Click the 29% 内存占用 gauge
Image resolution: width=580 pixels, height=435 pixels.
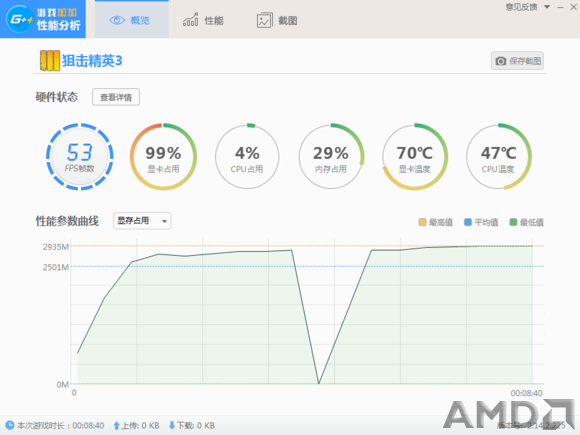point(331,156)
